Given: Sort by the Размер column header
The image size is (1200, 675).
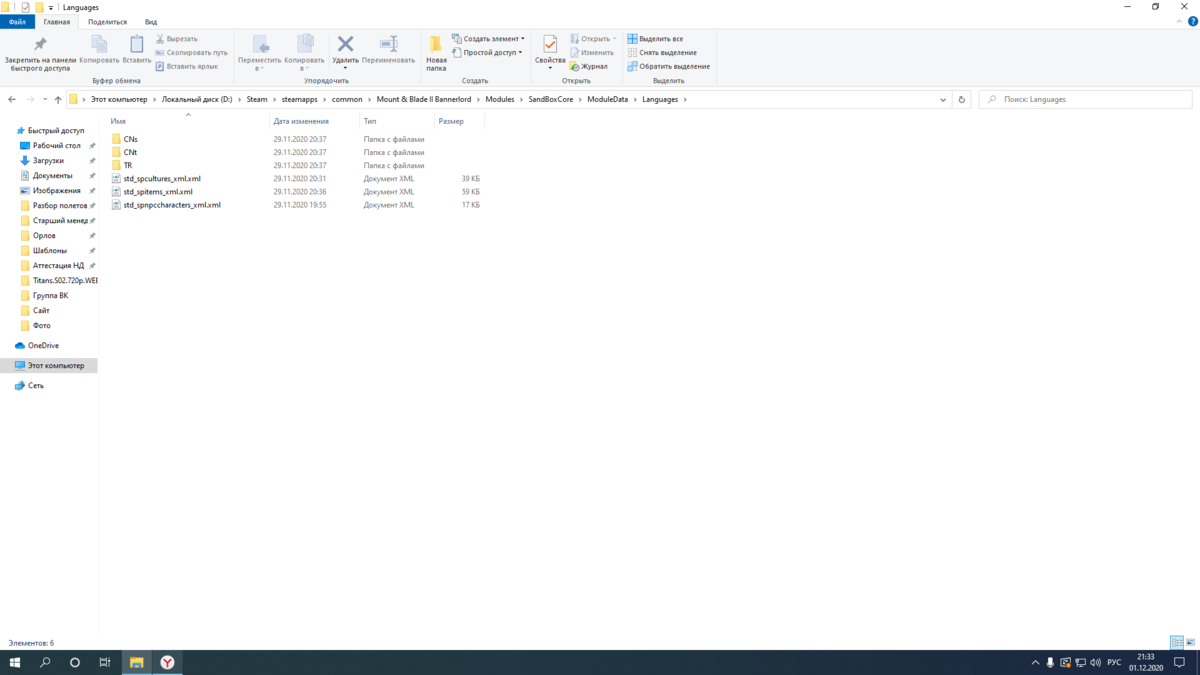Looking at the screenshot, I should click(451, 121).
